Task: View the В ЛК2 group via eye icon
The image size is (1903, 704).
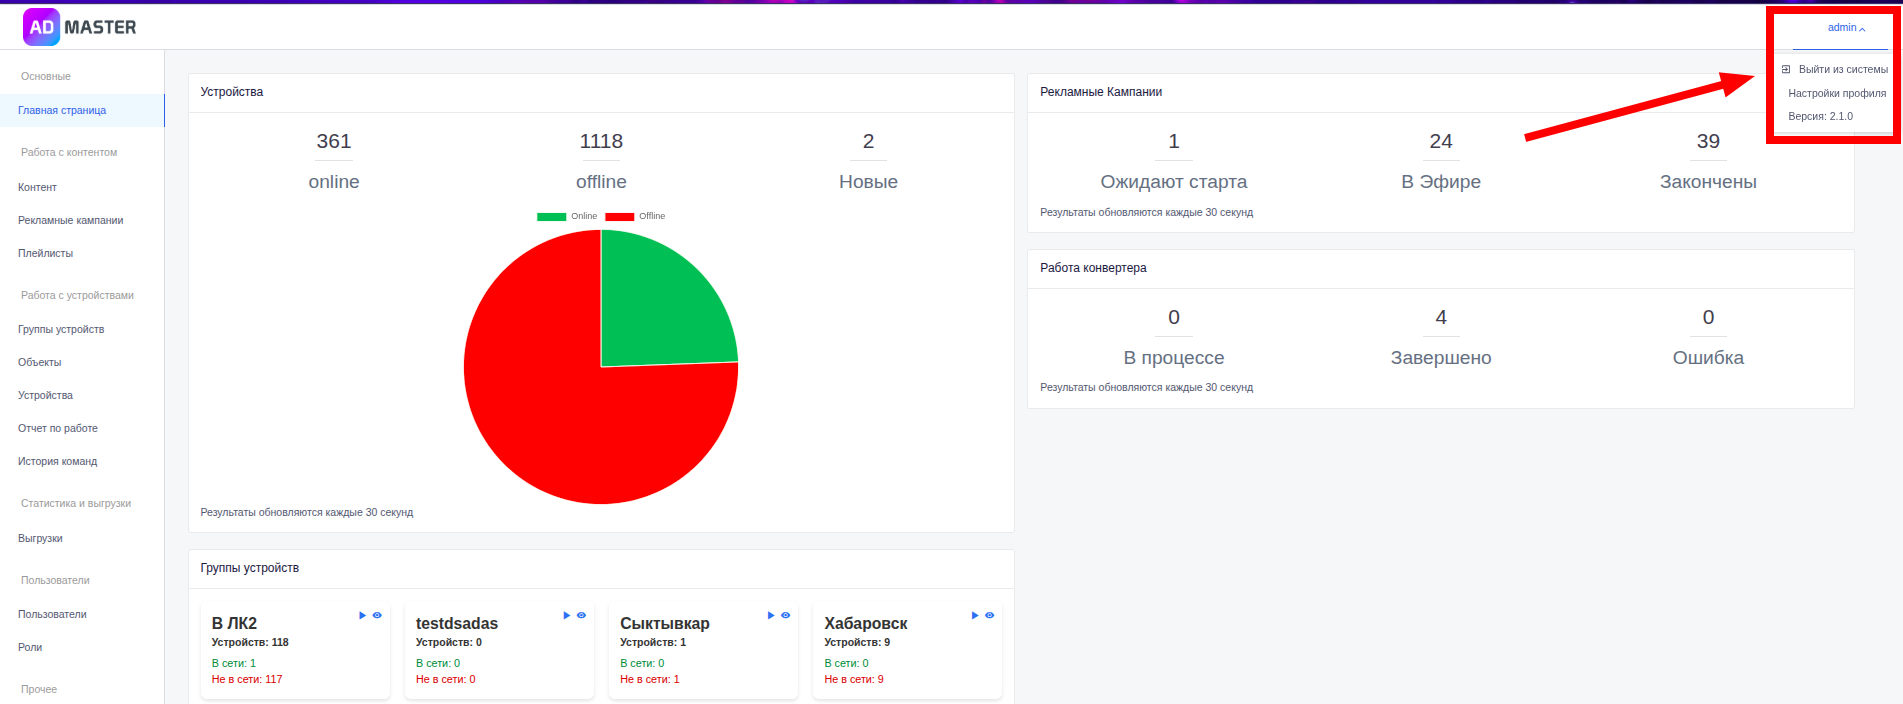Action: point(377,615)
